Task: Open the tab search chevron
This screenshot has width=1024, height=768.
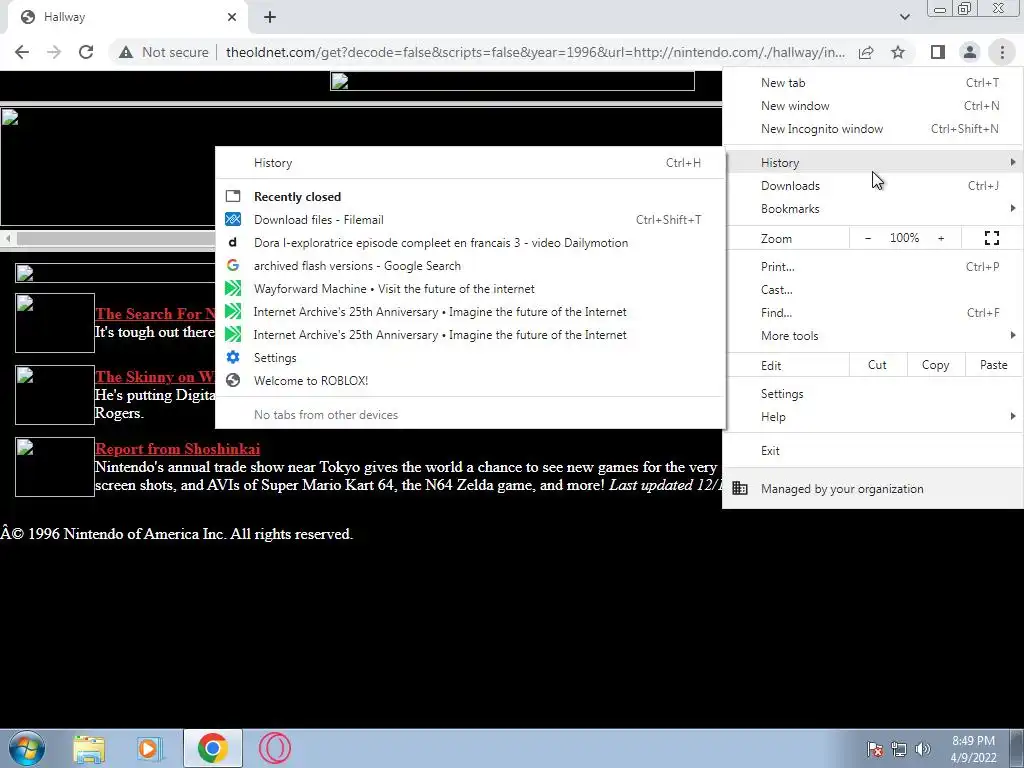Action: tap(904, 17)
